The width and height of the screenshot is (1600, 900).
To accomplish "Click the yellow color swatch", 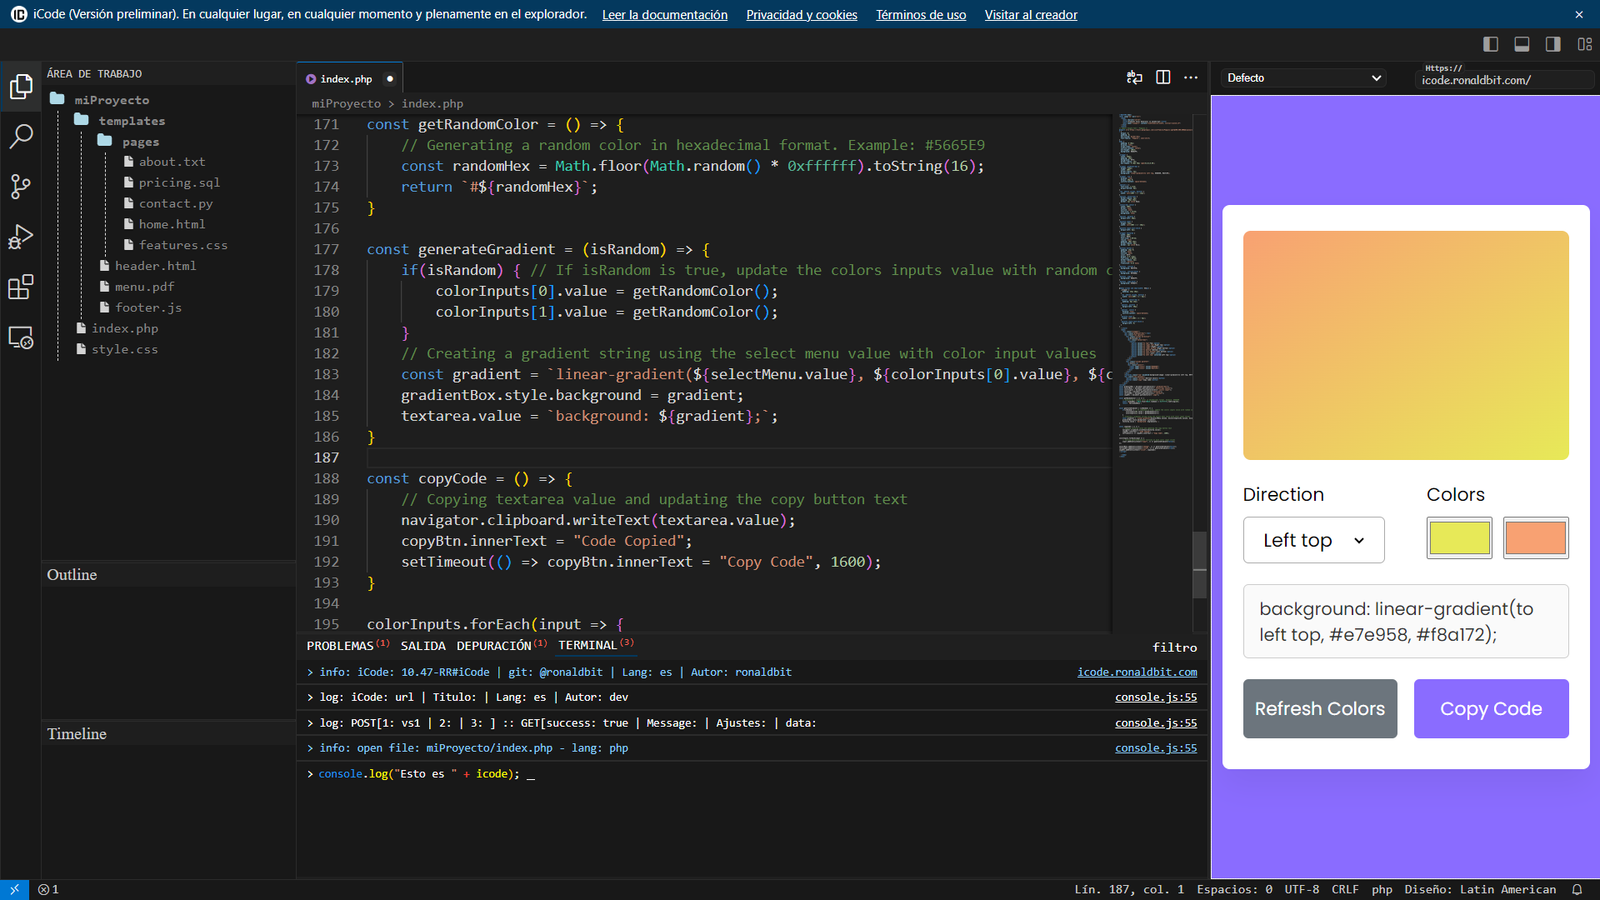I will click(1459, 538).
